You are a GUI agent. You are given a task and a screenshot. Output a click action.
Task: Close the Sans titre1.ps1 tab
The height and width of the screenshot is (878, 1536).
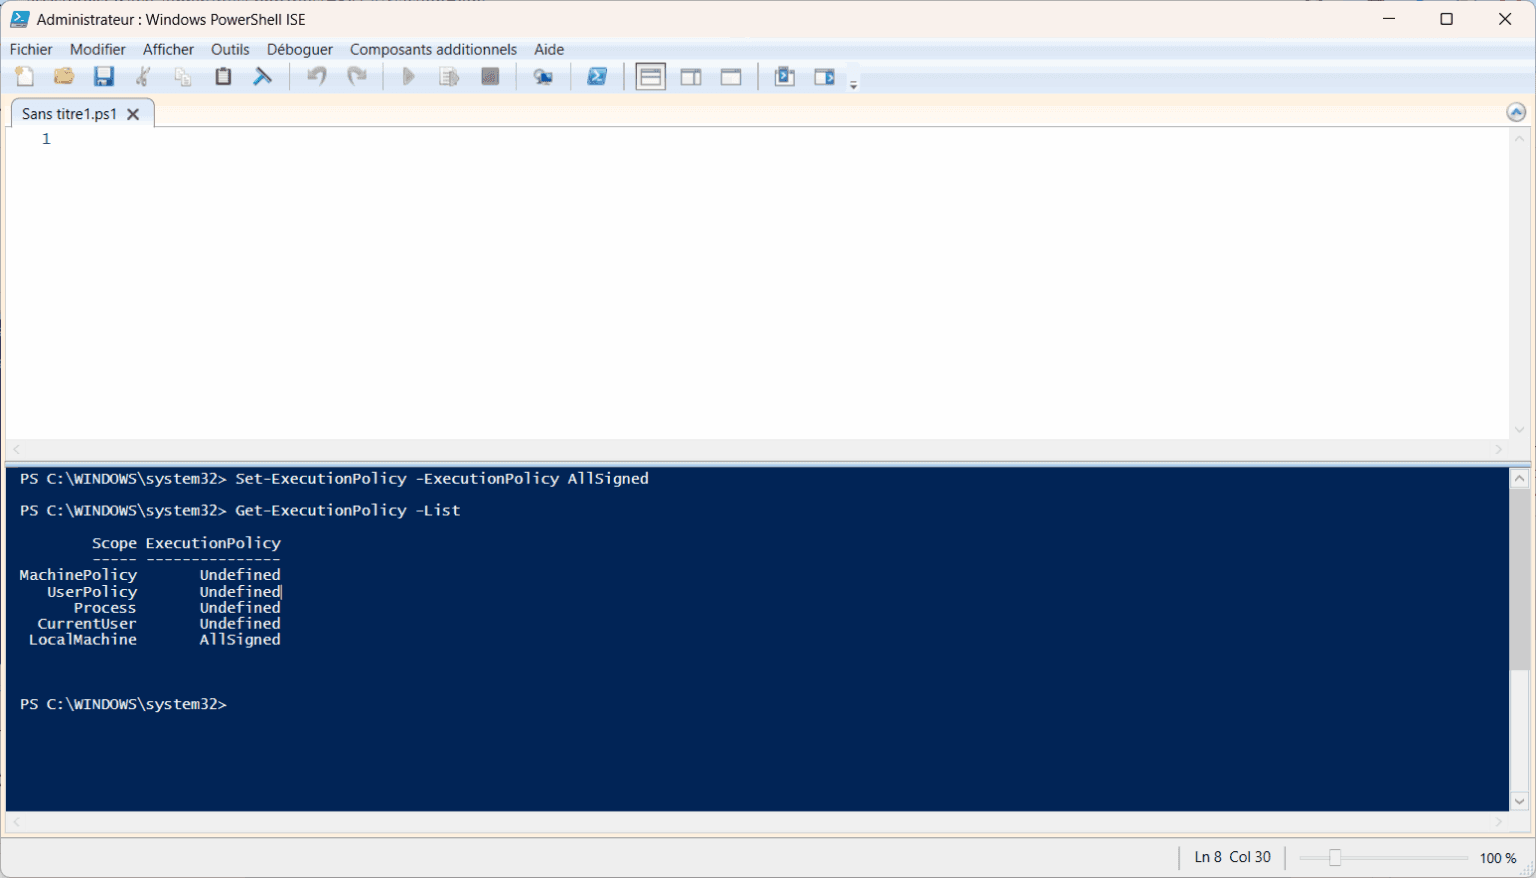click(x=133, y=113)
